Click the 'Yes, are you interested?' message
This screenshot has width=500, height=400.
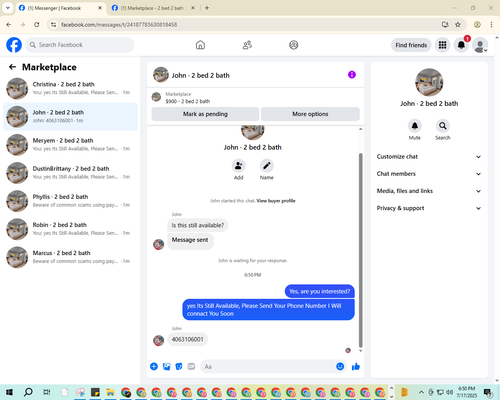[x=320, y=291]
